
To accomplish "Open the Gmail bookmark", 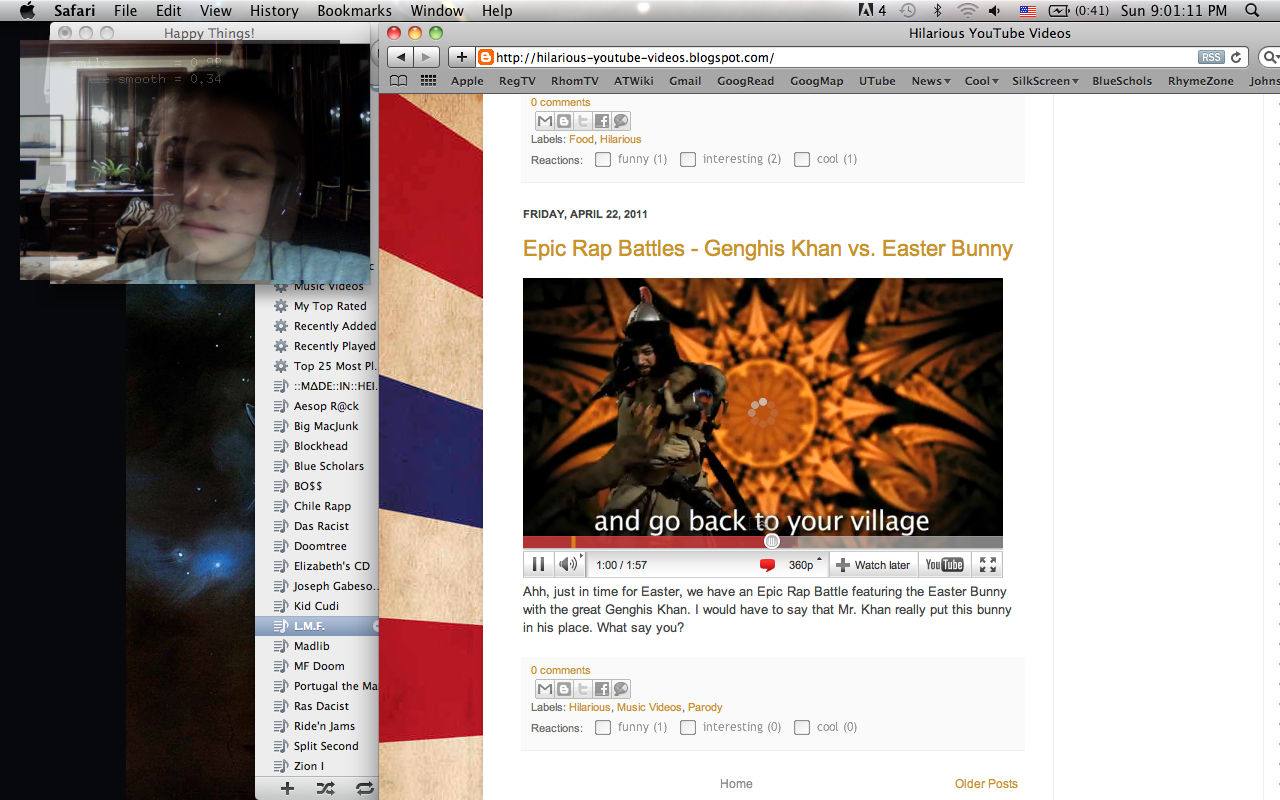I will pos(685,81).
